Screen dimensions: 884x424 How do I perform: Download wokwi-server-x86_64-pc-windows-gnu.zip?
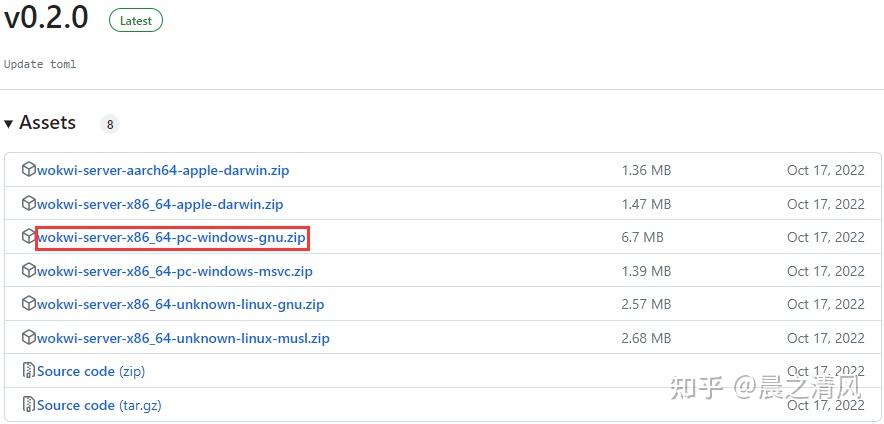click(171, 238)
